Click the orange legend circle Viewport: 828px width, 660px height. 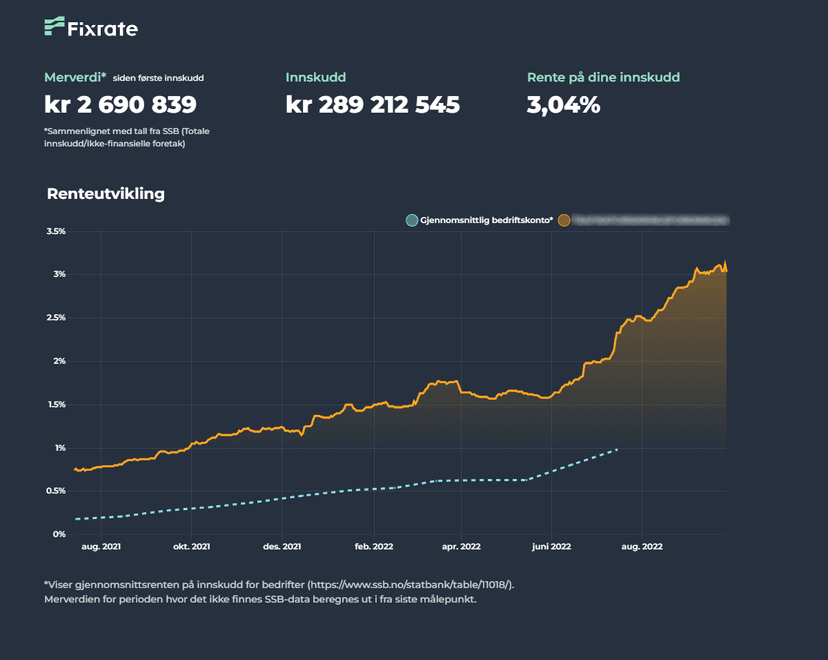pos(564,220)
